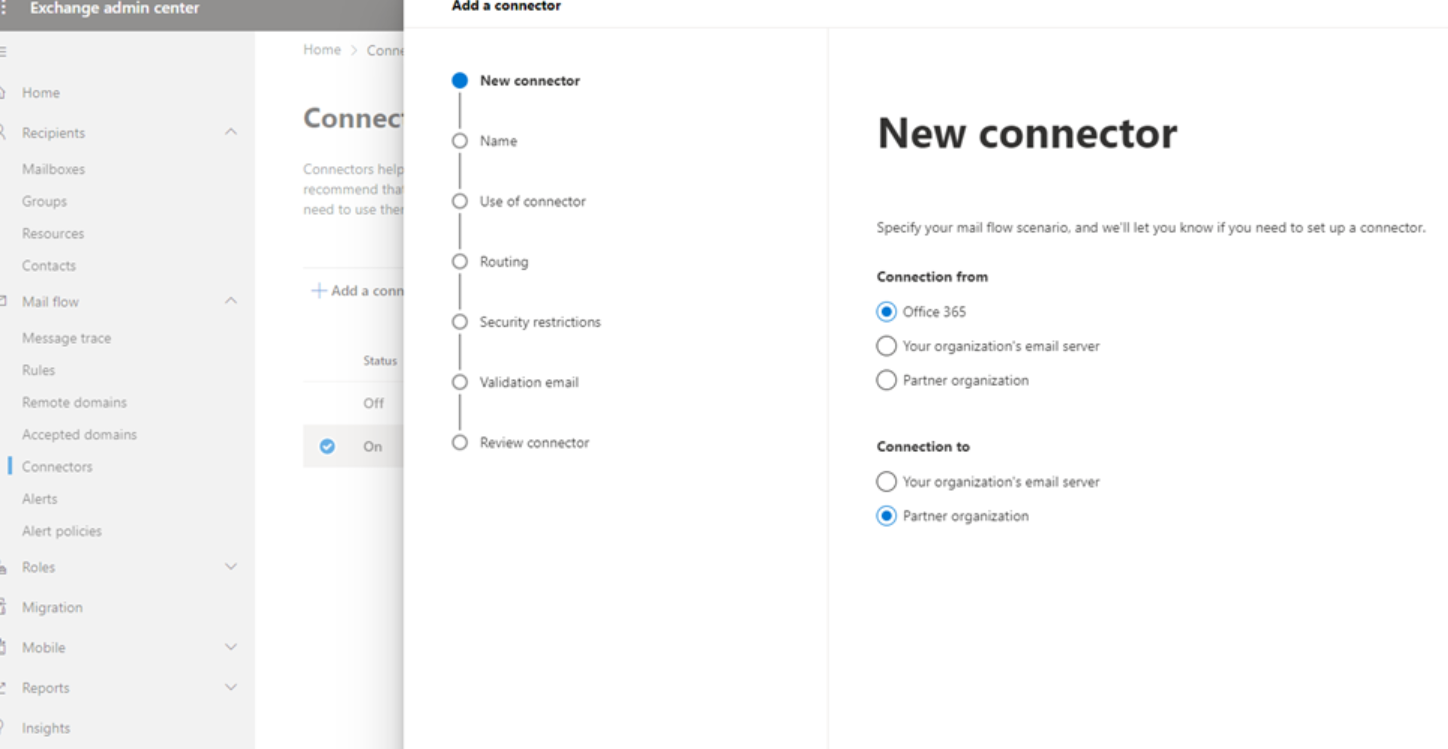This screenshot has height=749, width=1448.
Task: Expand the Roles section chevron
Action: click(x=231, y=567)
